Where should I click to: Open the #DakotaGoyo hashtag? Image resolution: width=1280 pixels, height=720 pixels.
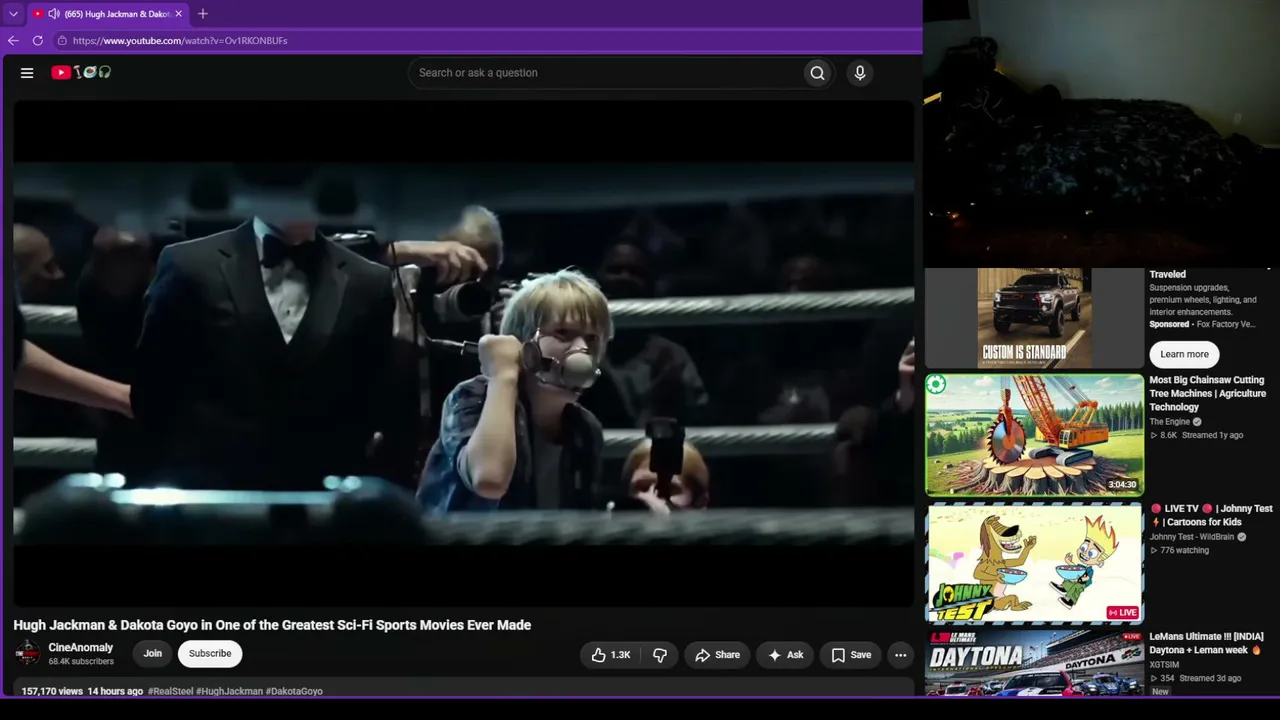(x=294, y=691)
